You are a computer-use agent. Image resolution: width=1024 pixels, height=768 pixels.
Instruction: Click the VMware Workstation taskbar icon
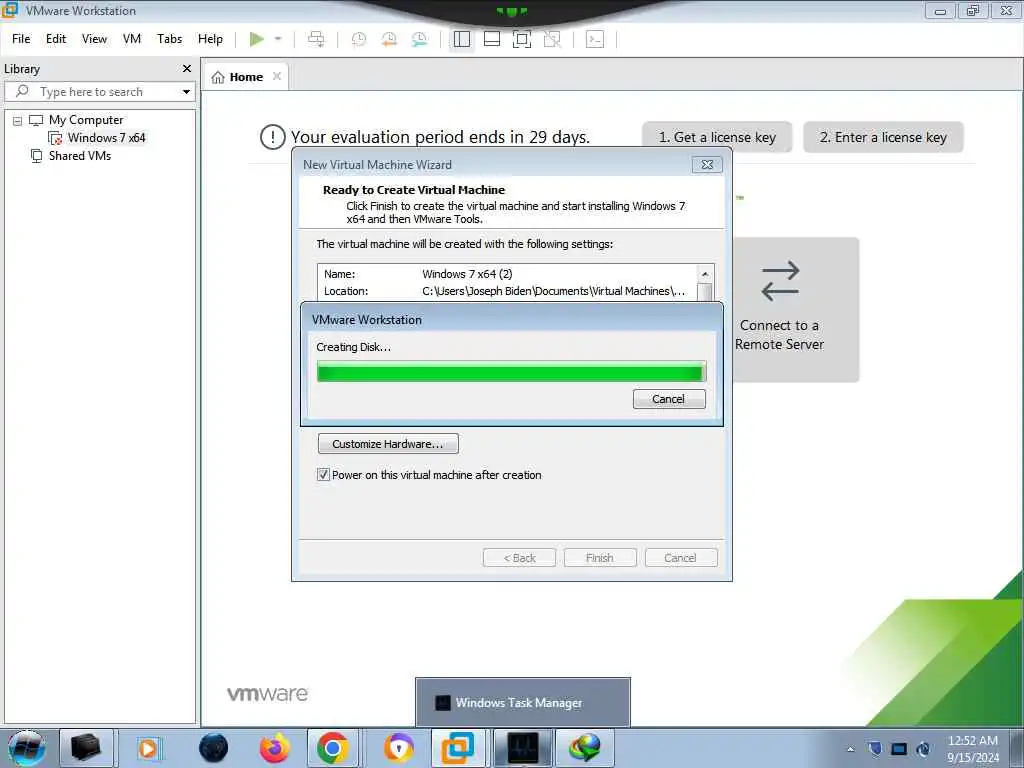(x=458, y=748)
